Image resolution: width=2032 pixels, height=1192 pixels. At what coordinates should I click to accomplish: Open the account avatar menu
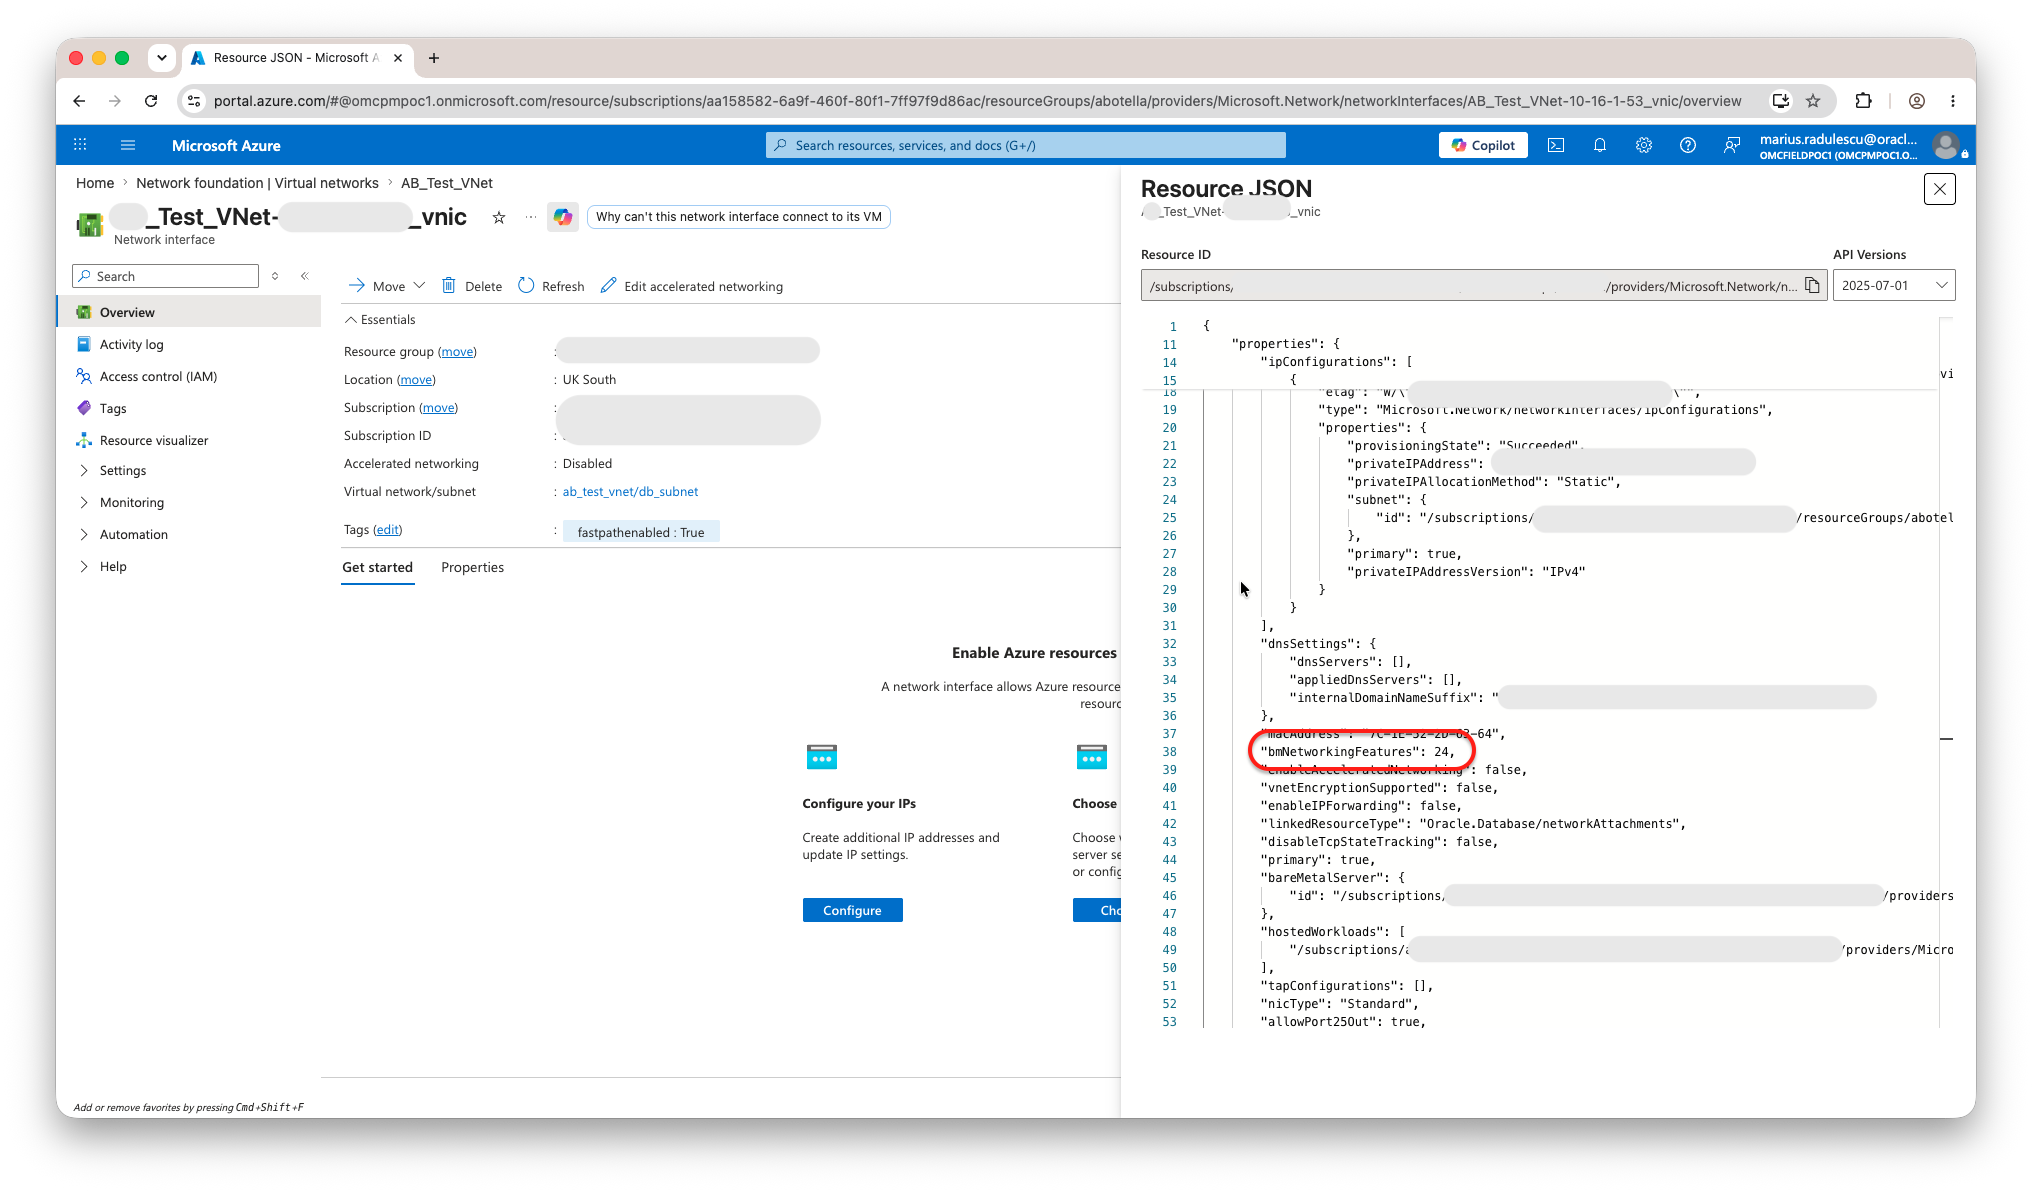pos(1947,145)
